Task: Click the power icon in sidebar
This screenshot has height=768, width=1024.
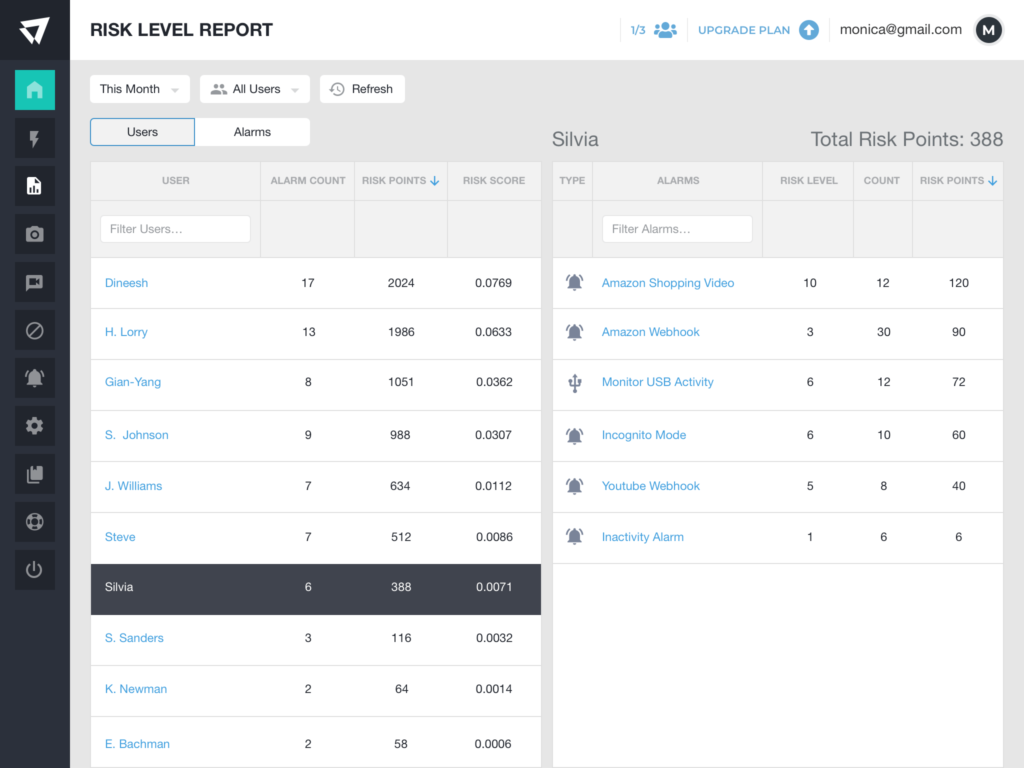Action: click(34, 570)
